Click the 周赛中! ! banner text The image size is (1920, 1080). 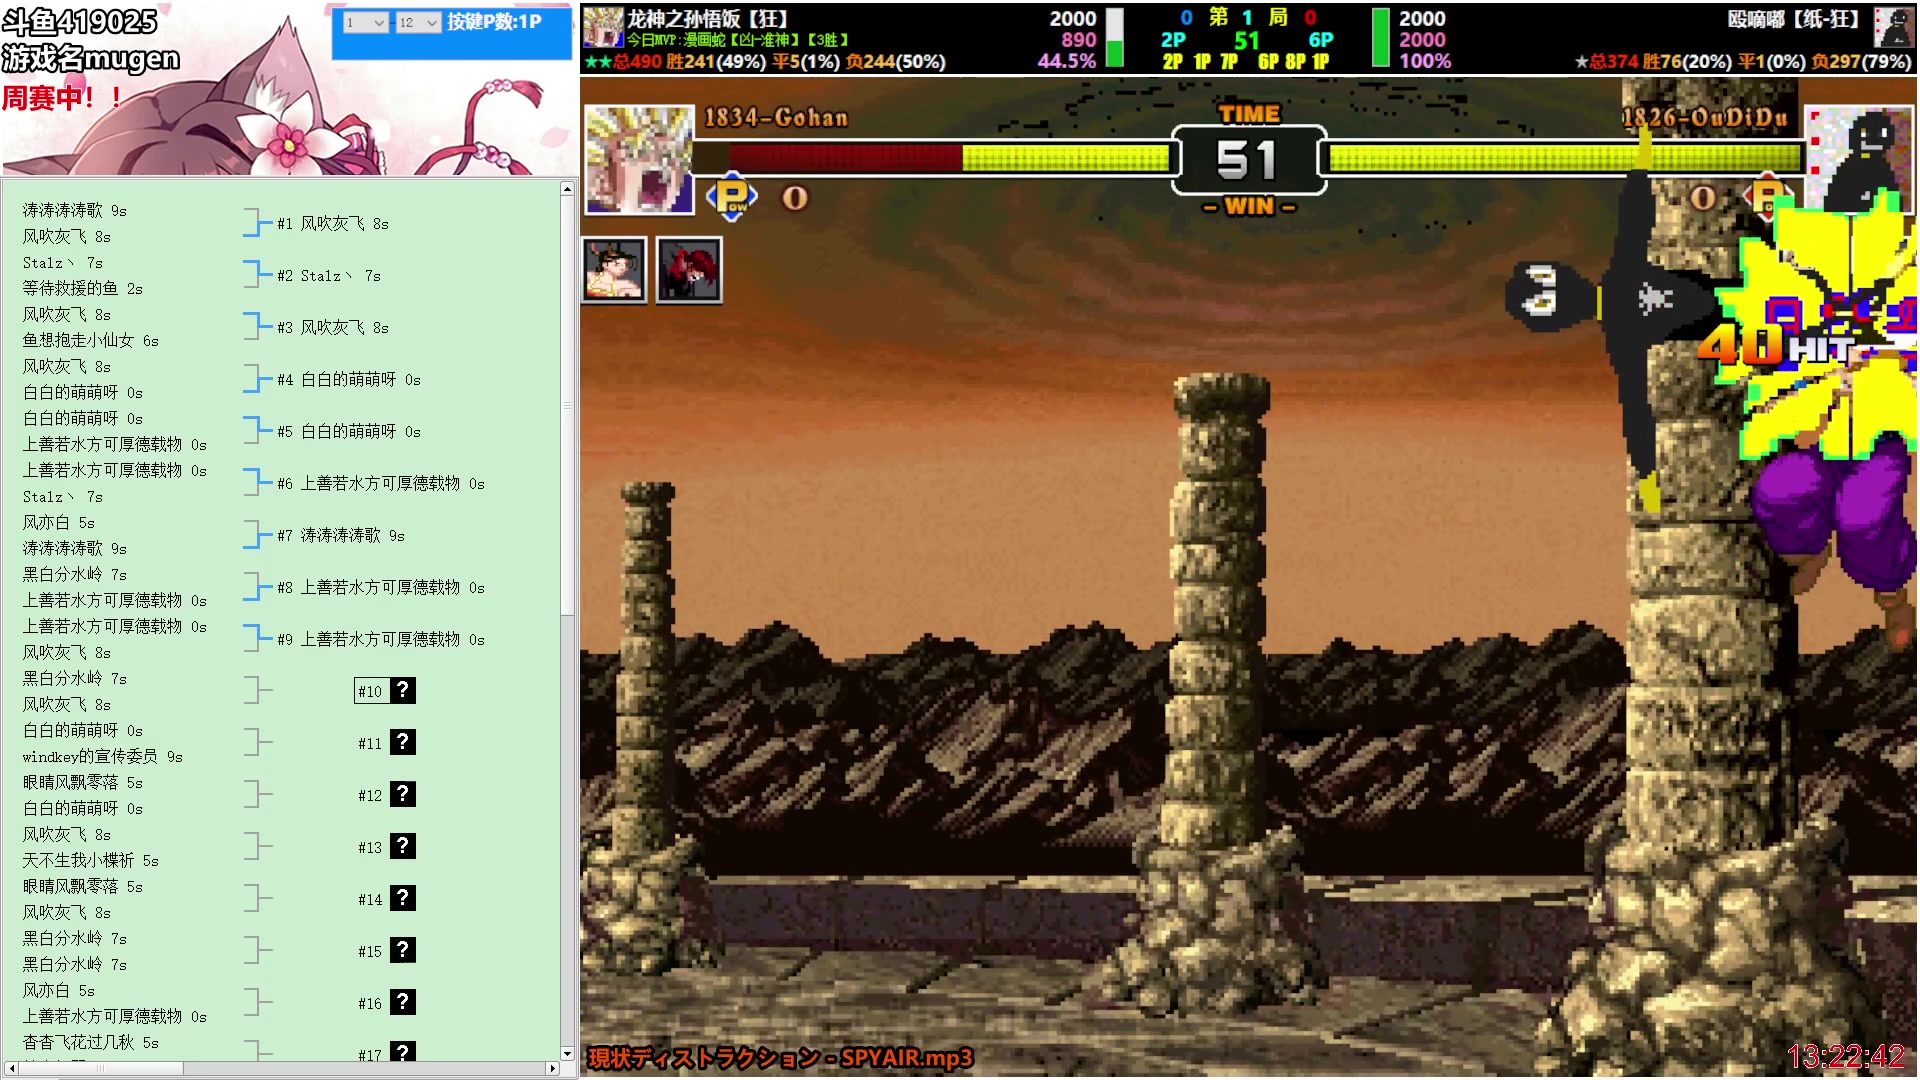(62, 98)
